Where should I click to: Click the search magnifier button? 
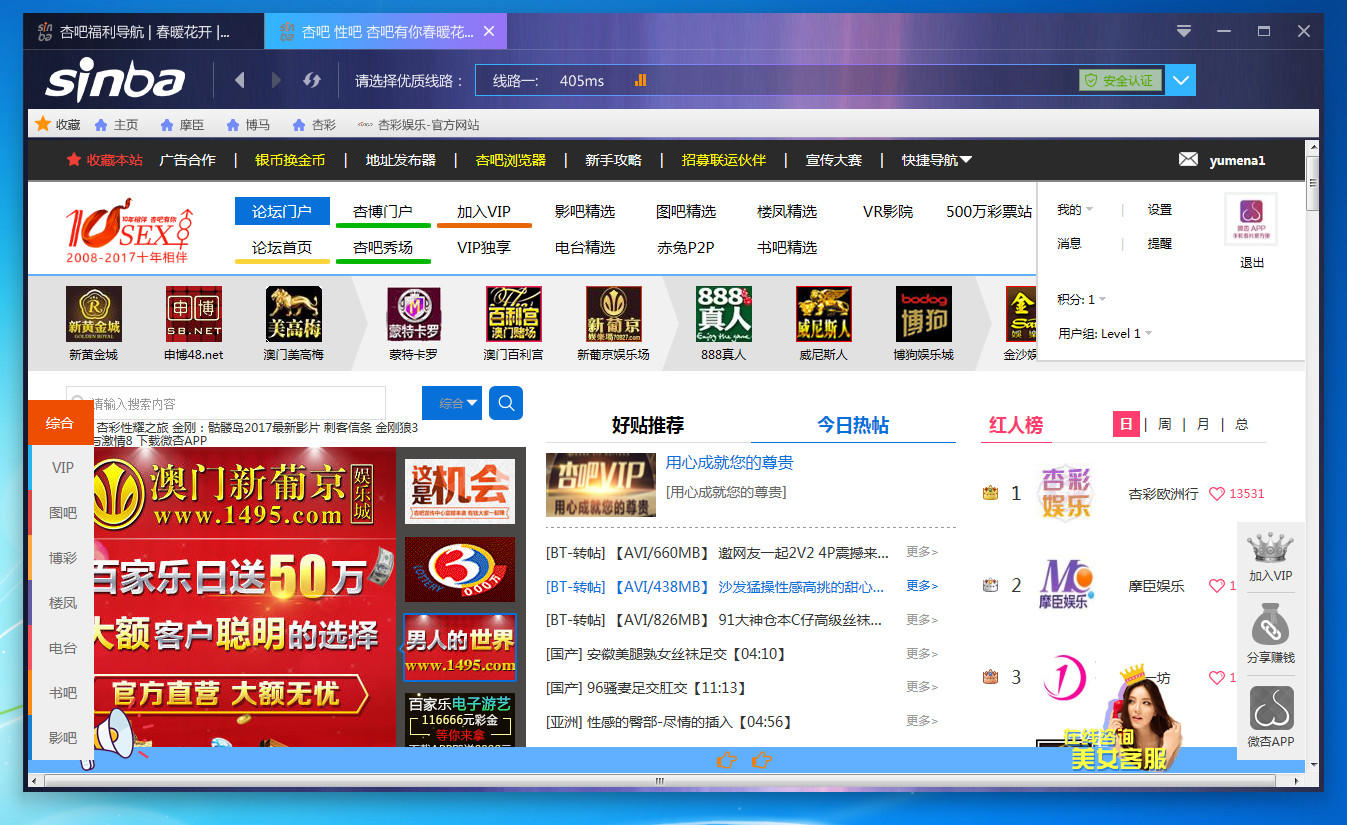click(505, 402)
